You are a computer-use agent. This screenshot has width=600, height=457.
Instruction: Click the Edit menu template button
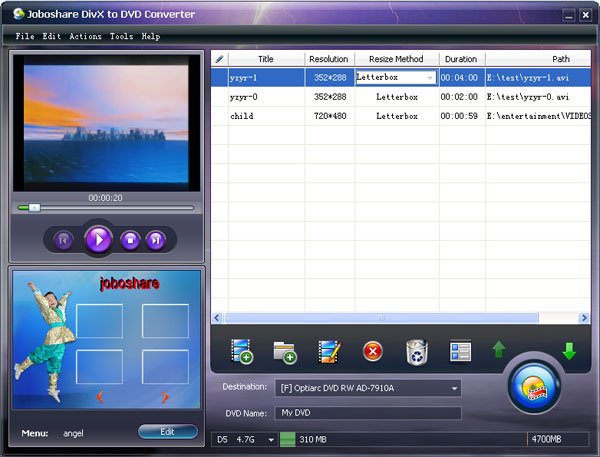click(168, 432)
